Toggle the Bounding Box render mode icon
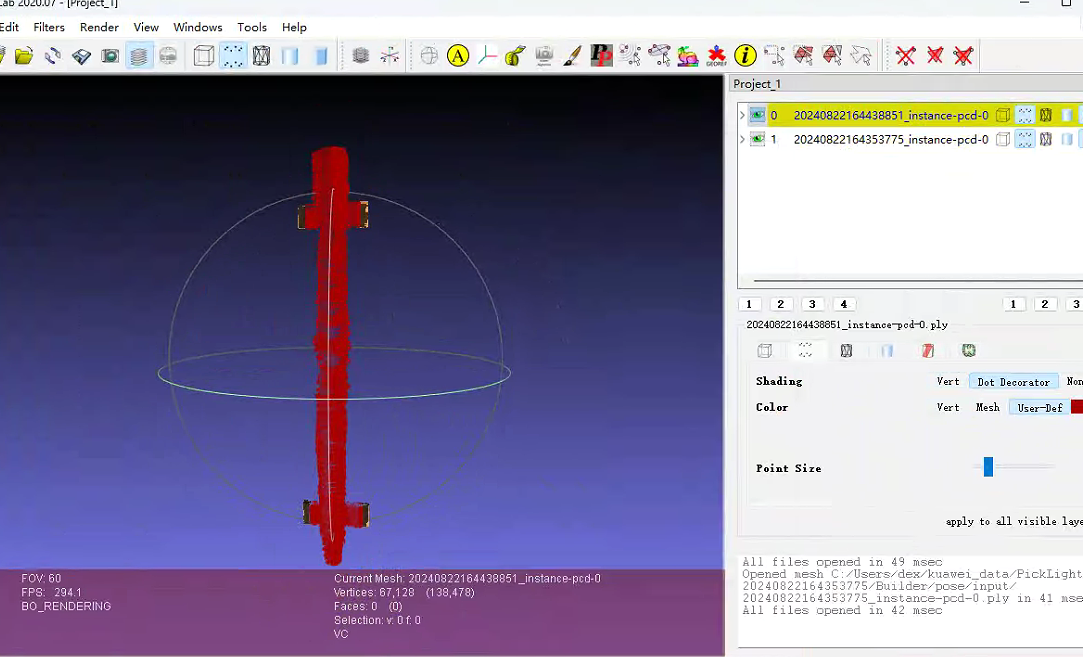1083x657 pixels. pos(203,56)
